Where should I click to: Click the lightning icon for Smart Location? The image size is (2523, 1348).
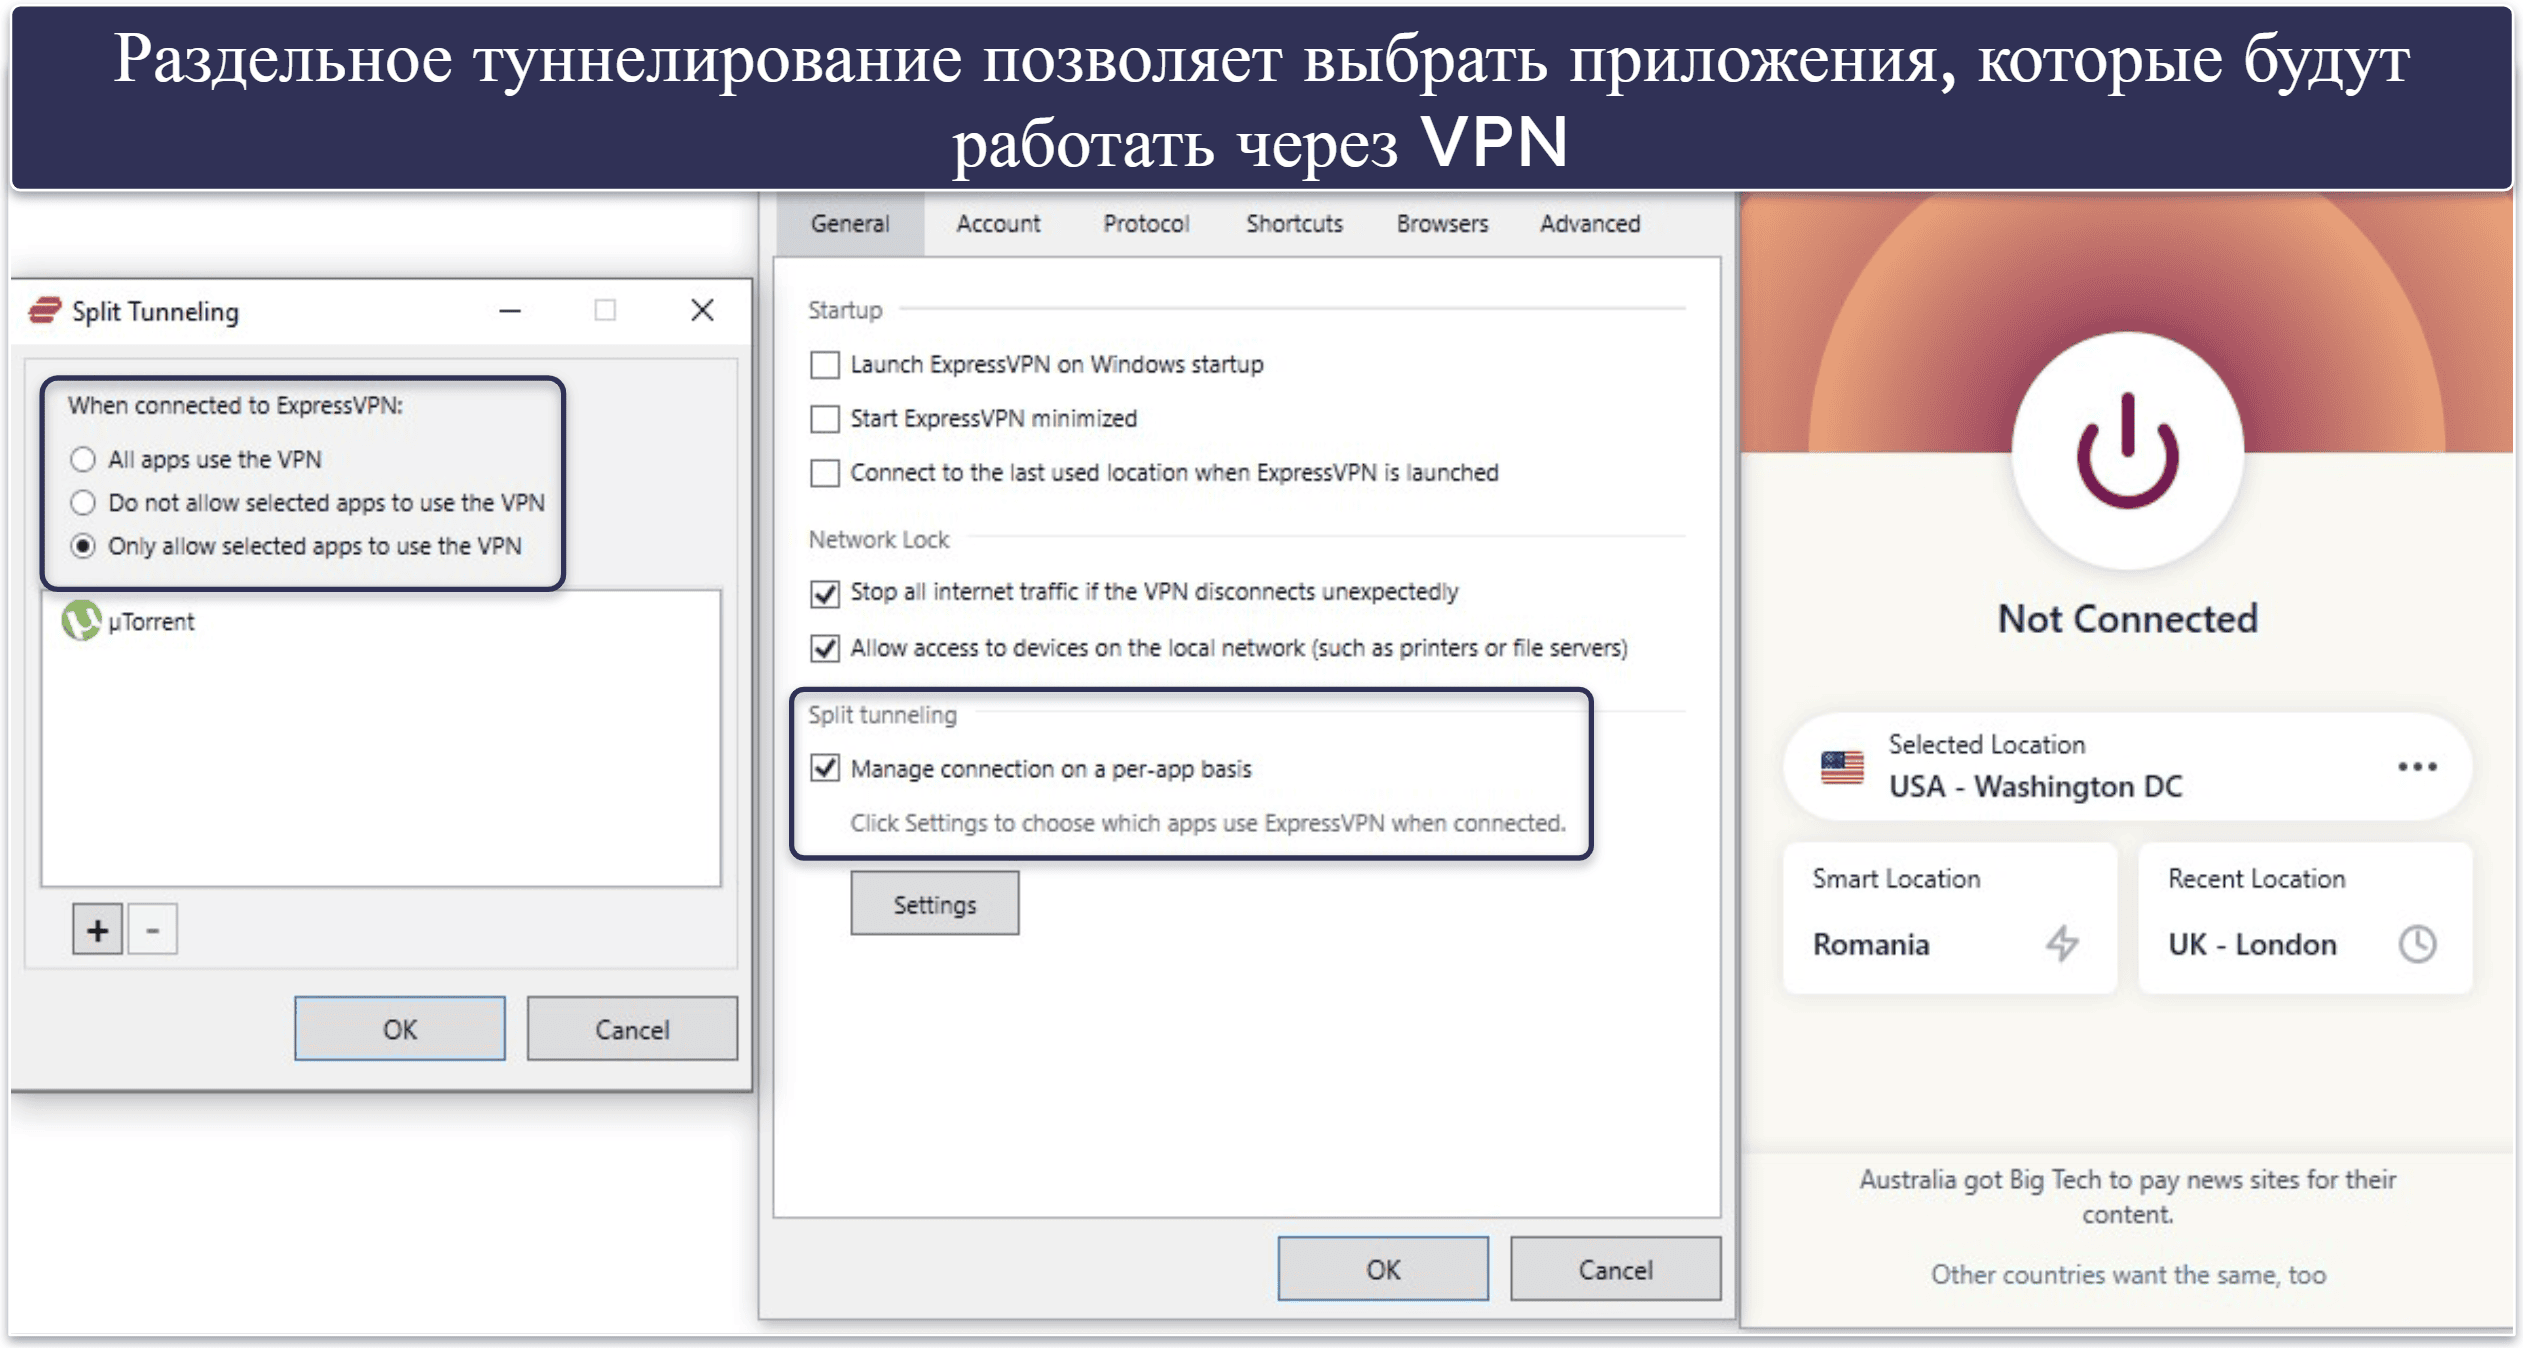[2062, 943]
